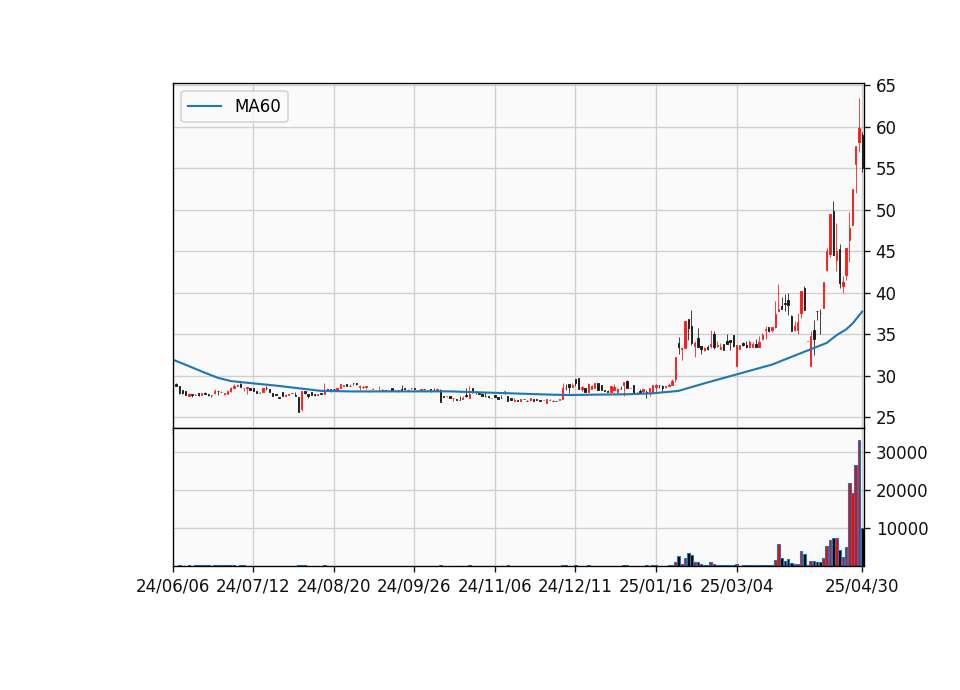Click the 24/08/20 date label
Image resolution: width=960 pixels, height=690 pixels.
[334, 586]
